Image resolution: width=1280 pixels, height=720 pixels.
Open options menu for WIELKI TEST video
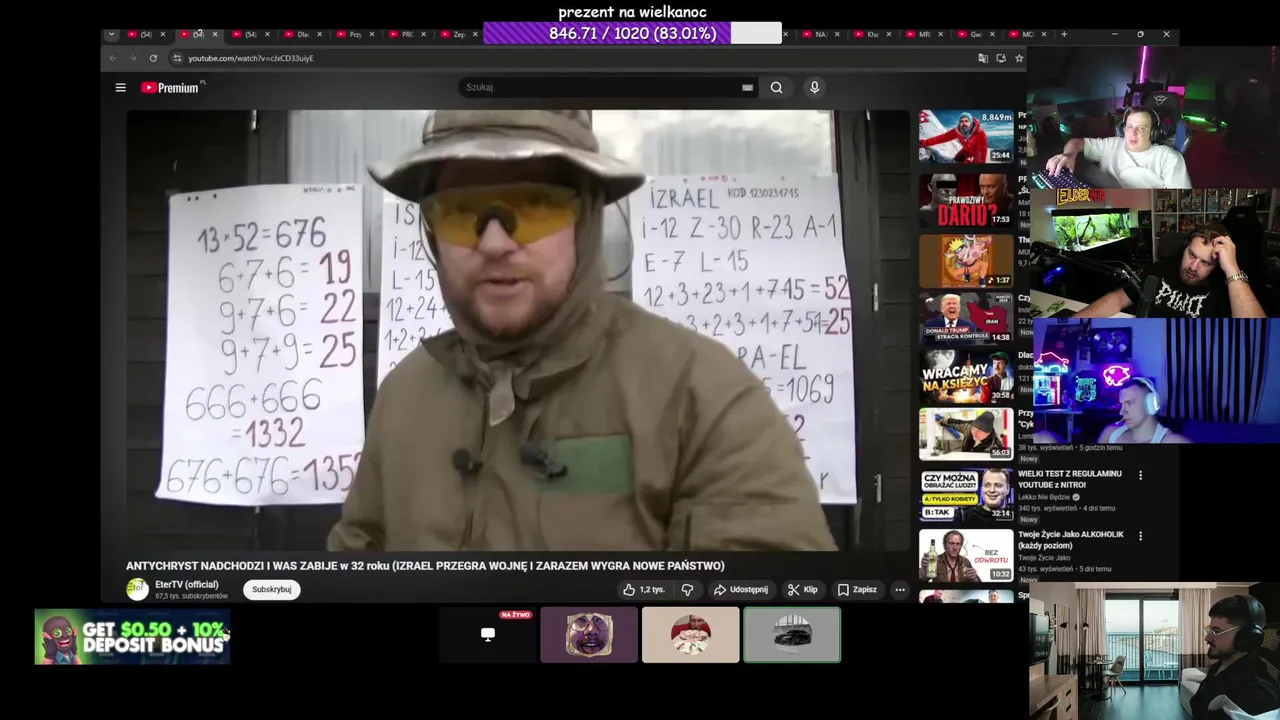click(1140, 475)
